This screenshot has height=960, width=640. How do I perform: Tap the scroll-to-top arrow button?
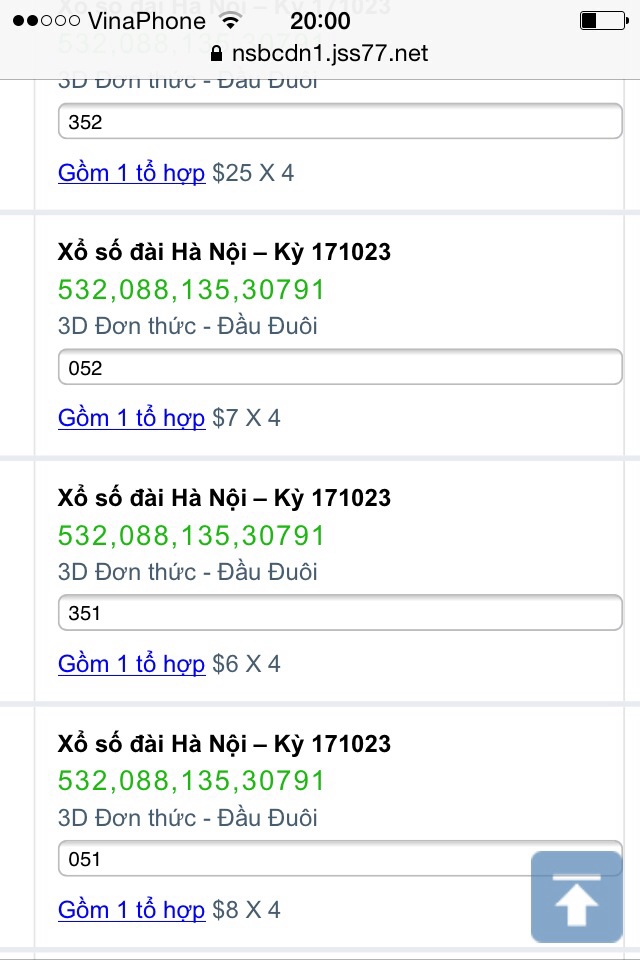(x=576, y=897)
